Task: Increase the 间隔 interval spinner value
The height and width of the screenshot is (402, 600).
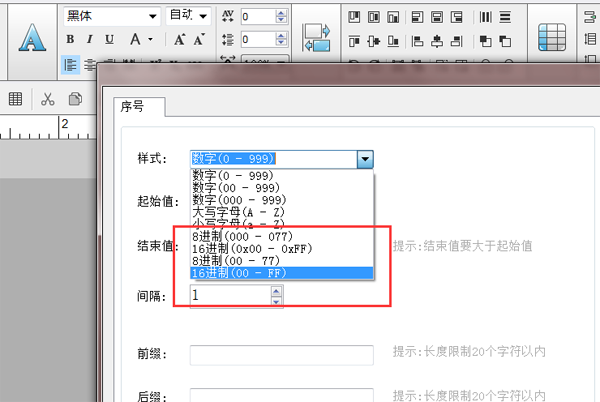Action: [x=277, y=291]
